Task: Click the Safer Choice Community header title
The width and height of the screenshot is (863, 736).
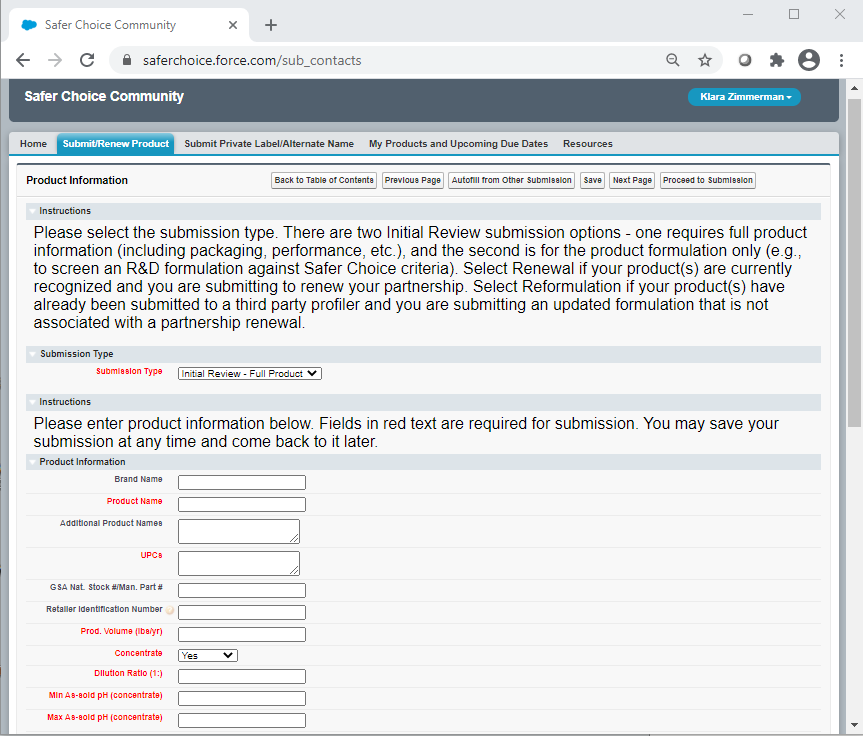Action: click(104, 96)
